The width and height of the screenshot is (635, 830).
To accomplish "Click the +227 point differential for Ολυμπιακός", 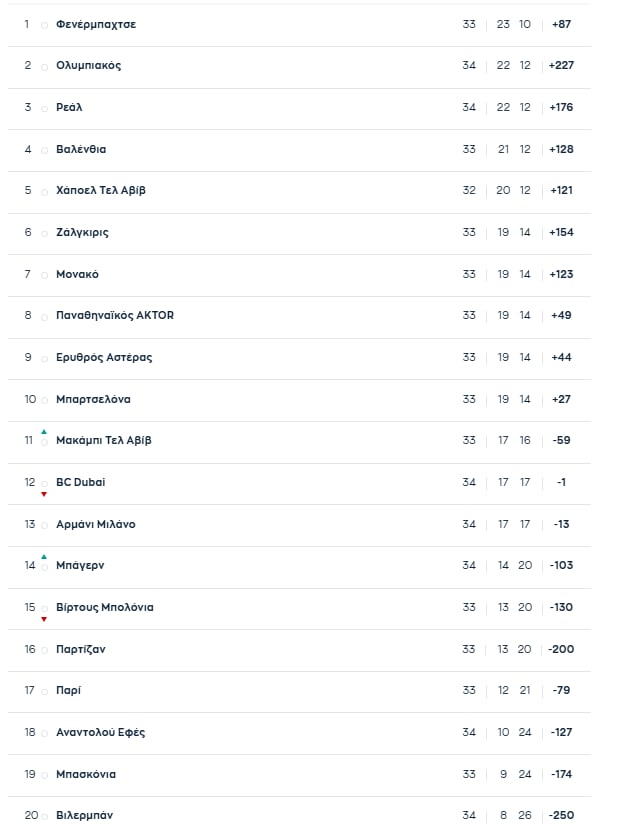I will 561,65.
